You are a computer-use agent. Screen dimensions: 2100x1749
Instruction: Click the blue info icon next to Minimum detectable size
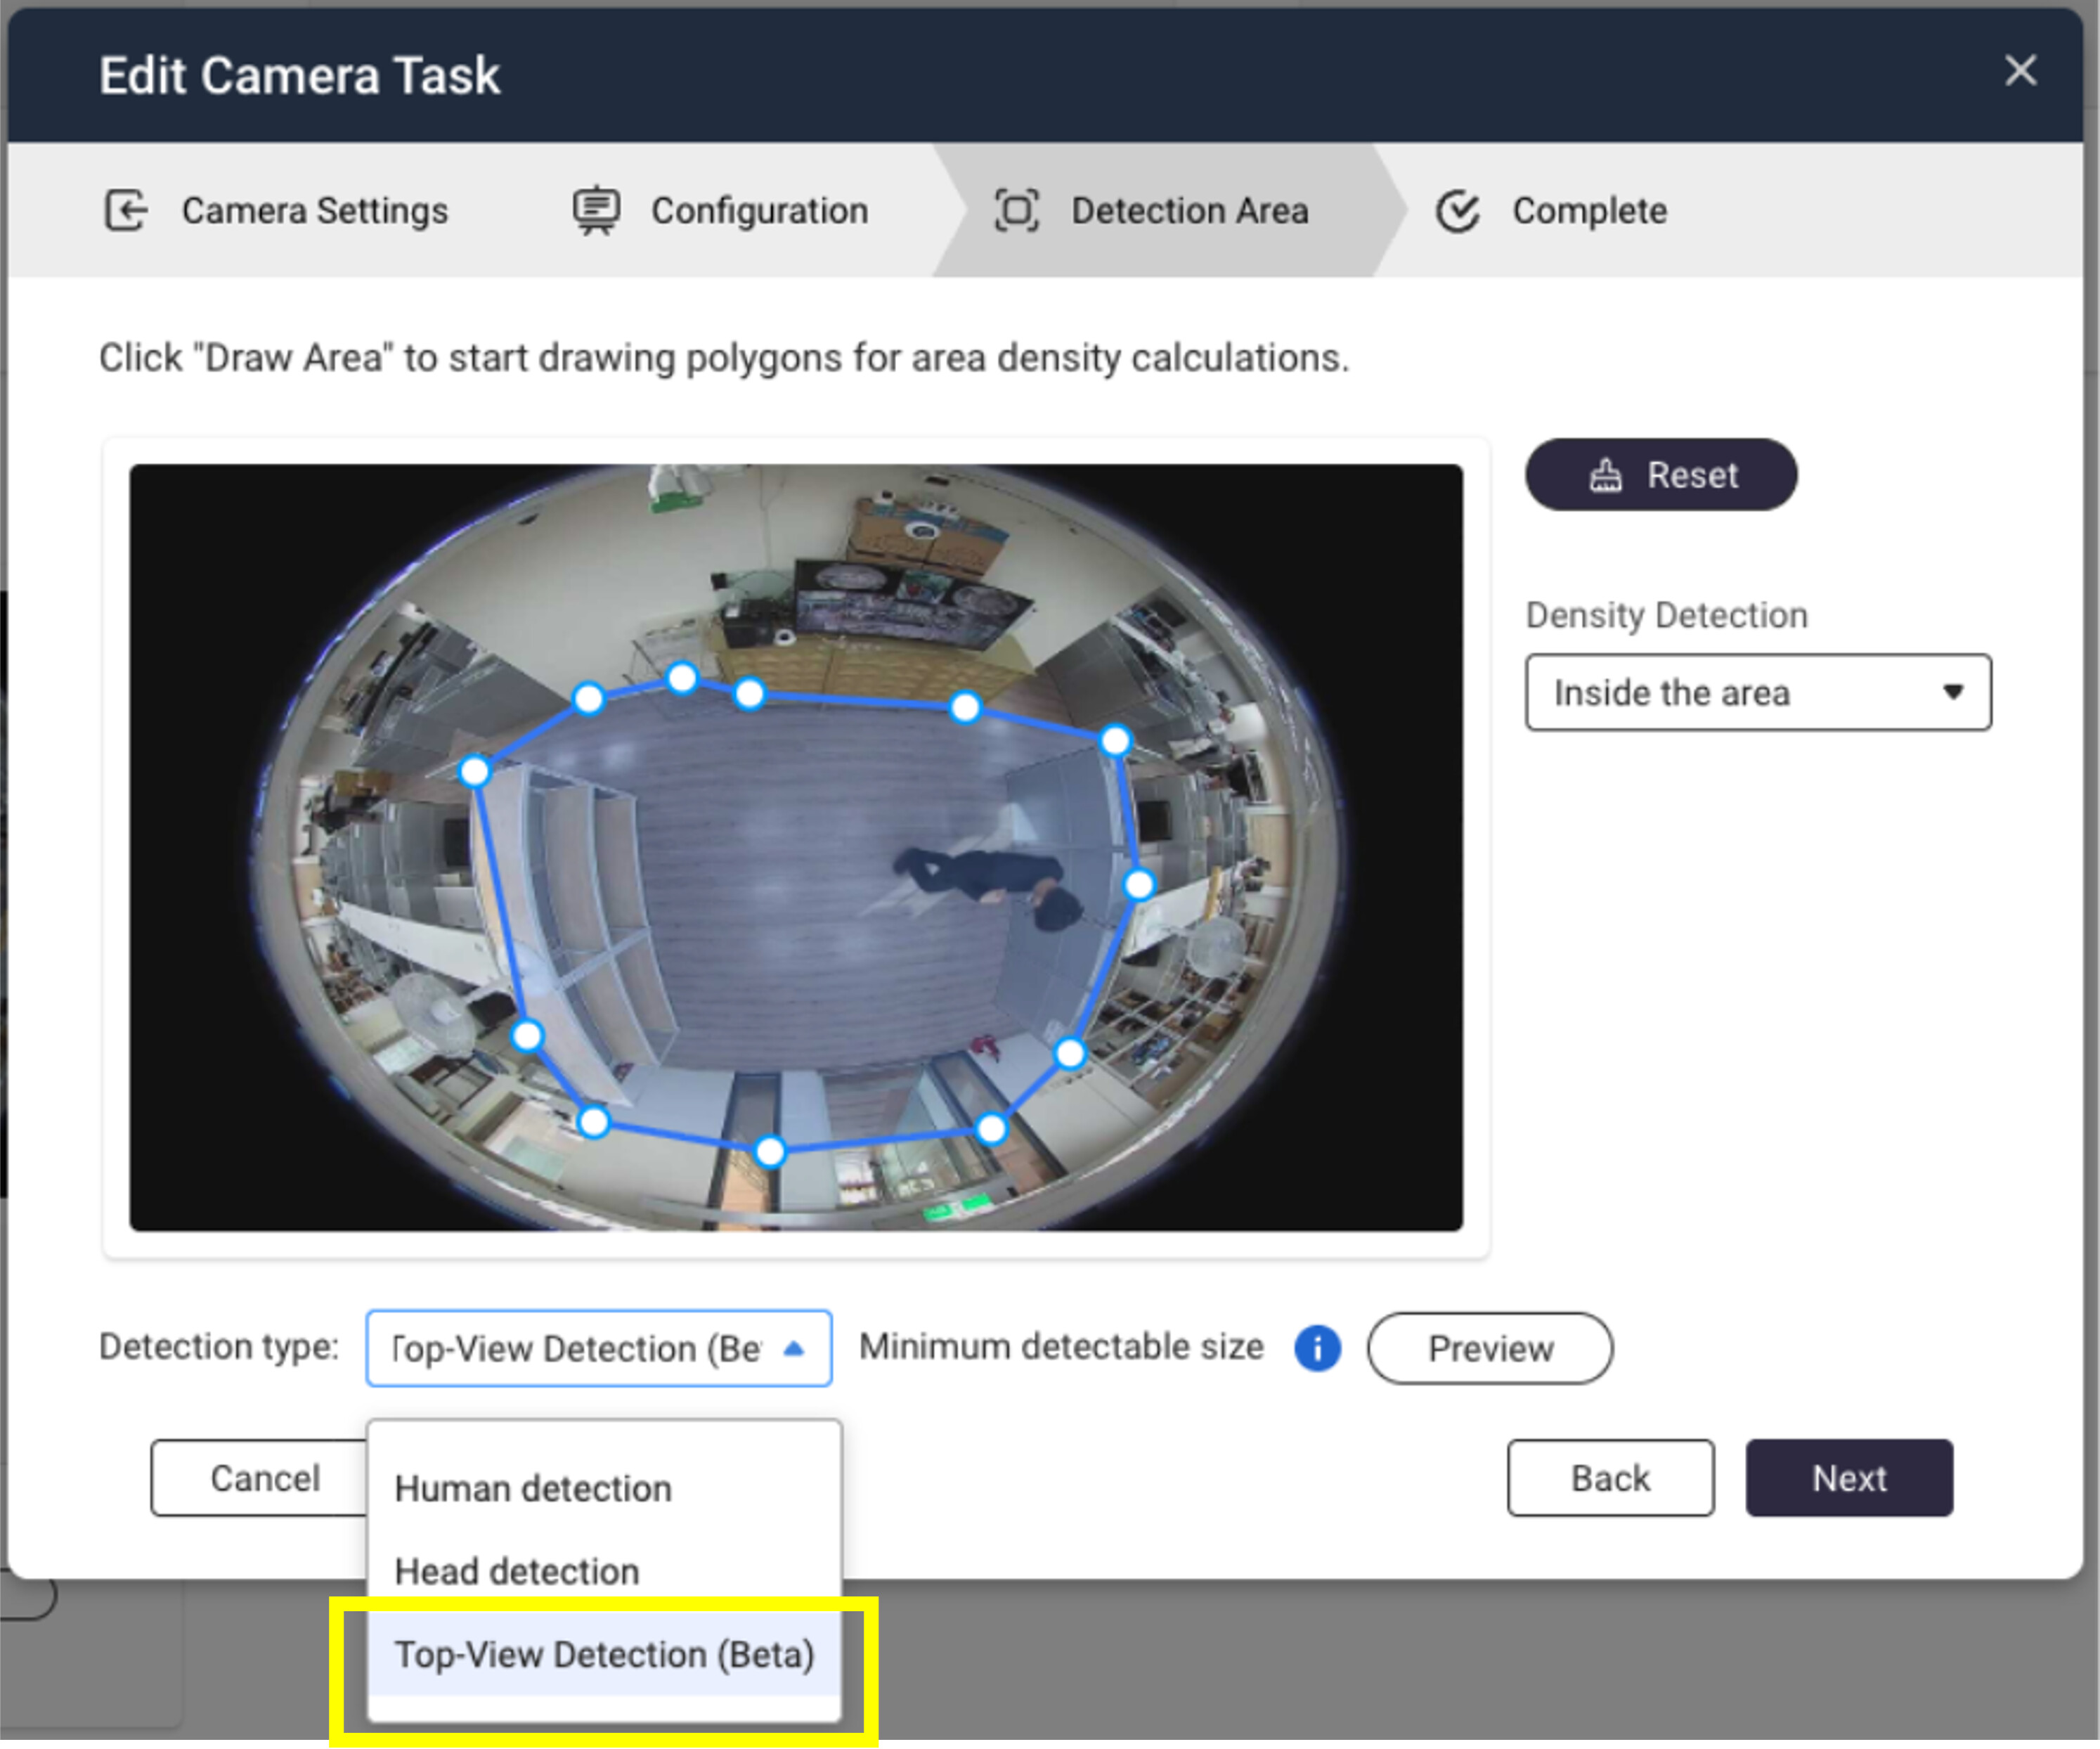(1317, 1348)
